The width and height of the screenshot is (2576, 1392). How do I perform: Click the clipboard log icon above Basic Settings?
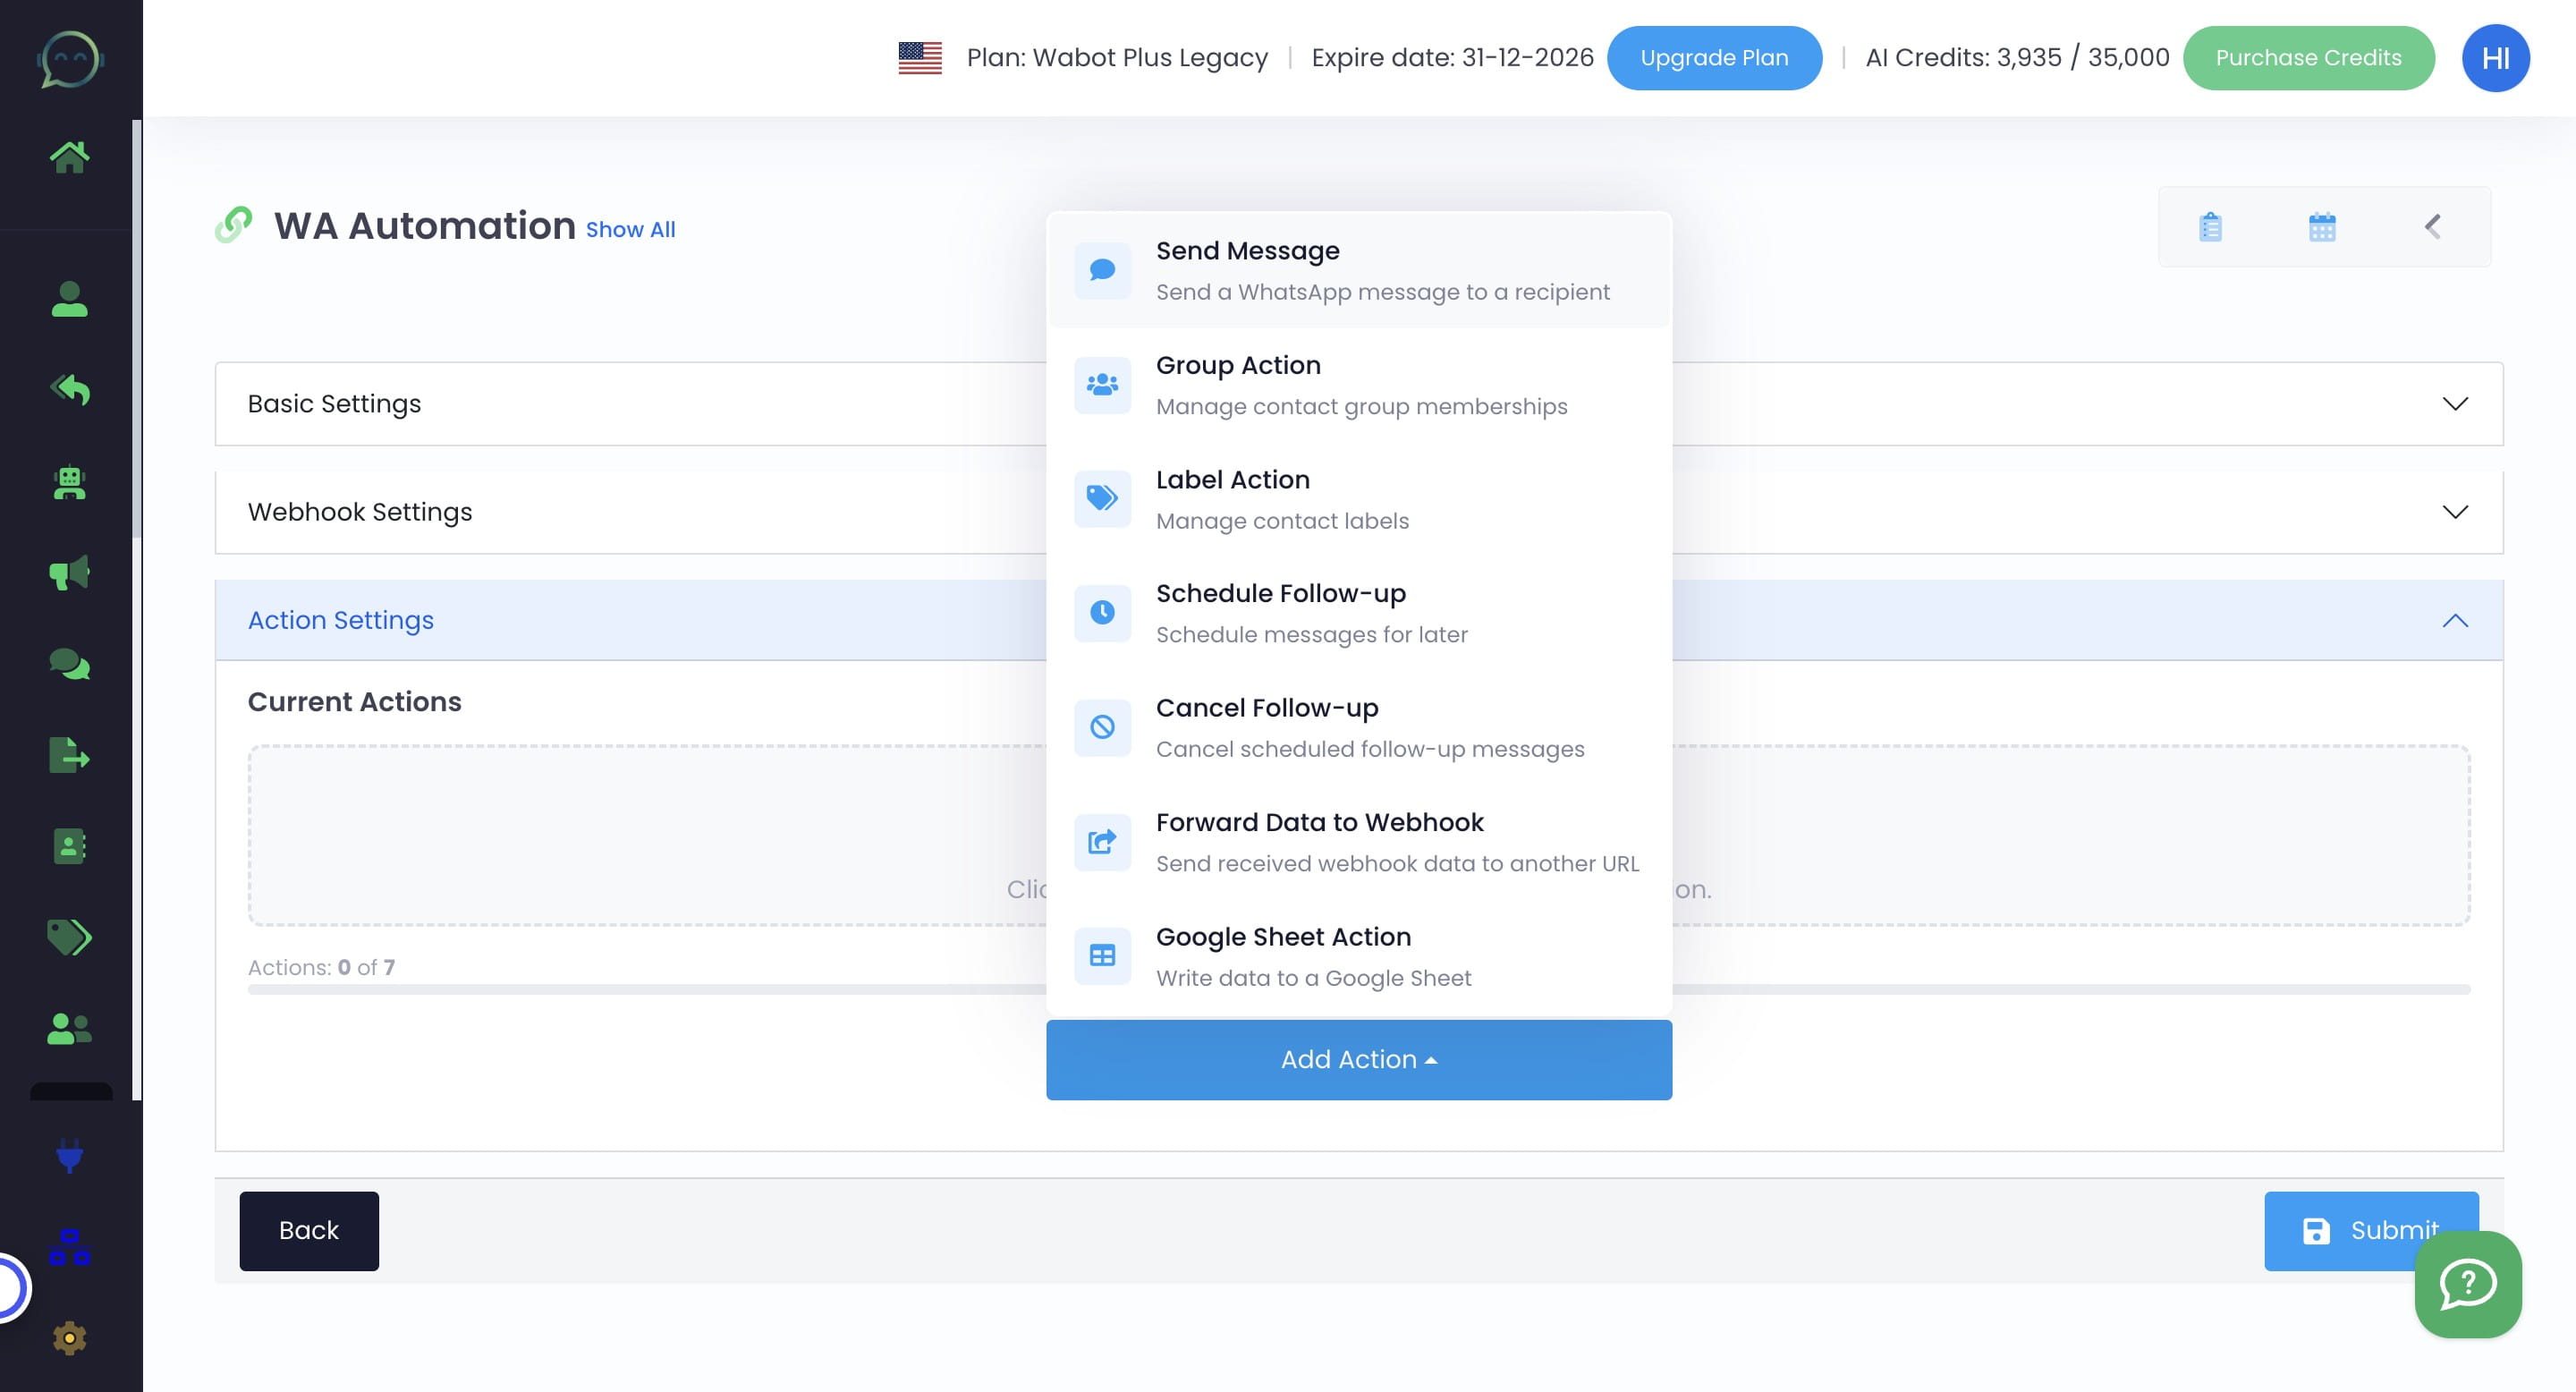[2210, 226]
